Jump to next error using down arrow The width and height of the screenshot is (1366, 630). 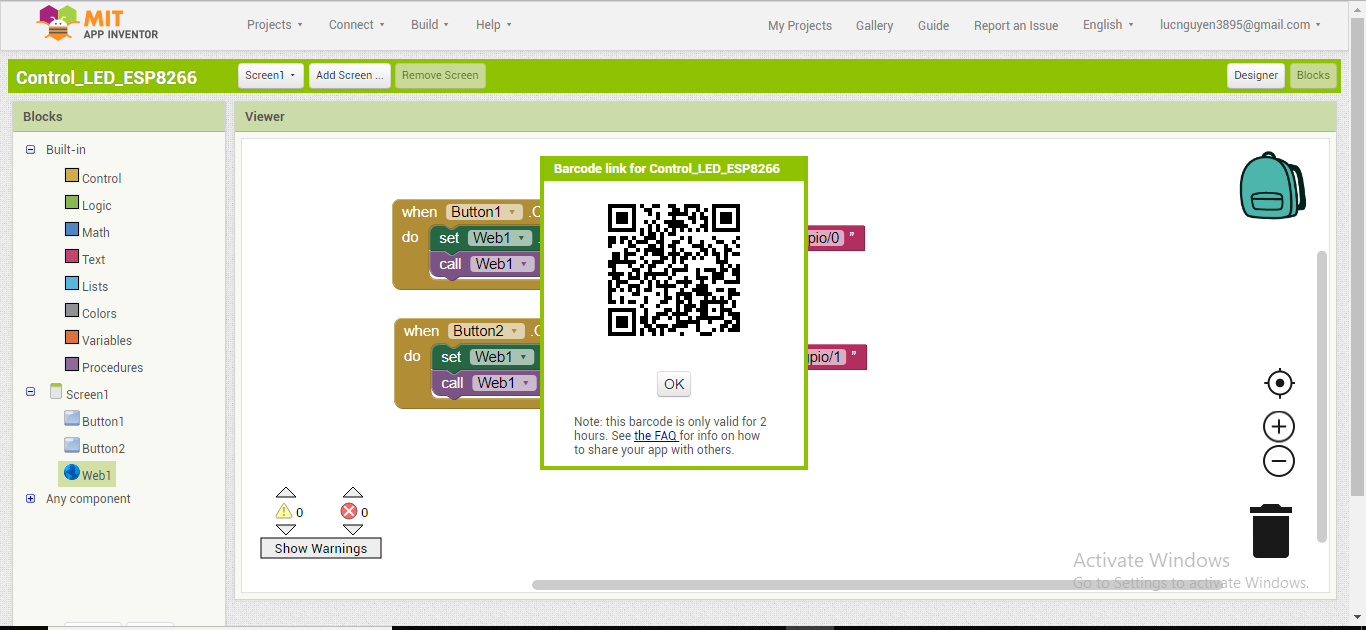(352, 530)
